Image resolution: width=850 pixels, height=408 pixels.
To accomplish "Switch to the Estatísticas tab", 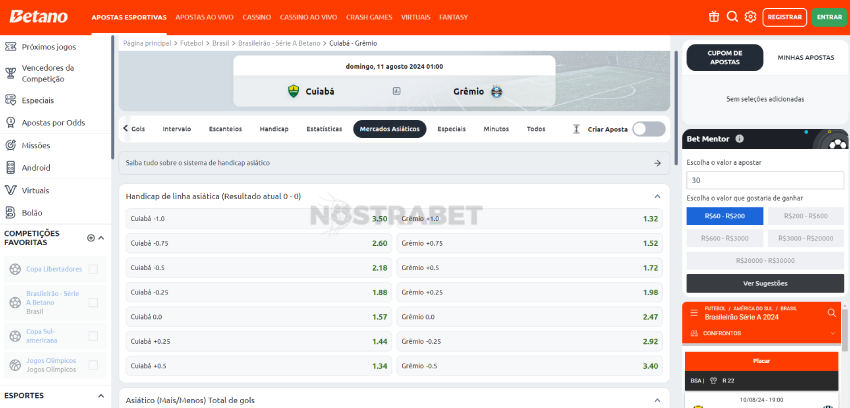I will [x=324, y=129].
